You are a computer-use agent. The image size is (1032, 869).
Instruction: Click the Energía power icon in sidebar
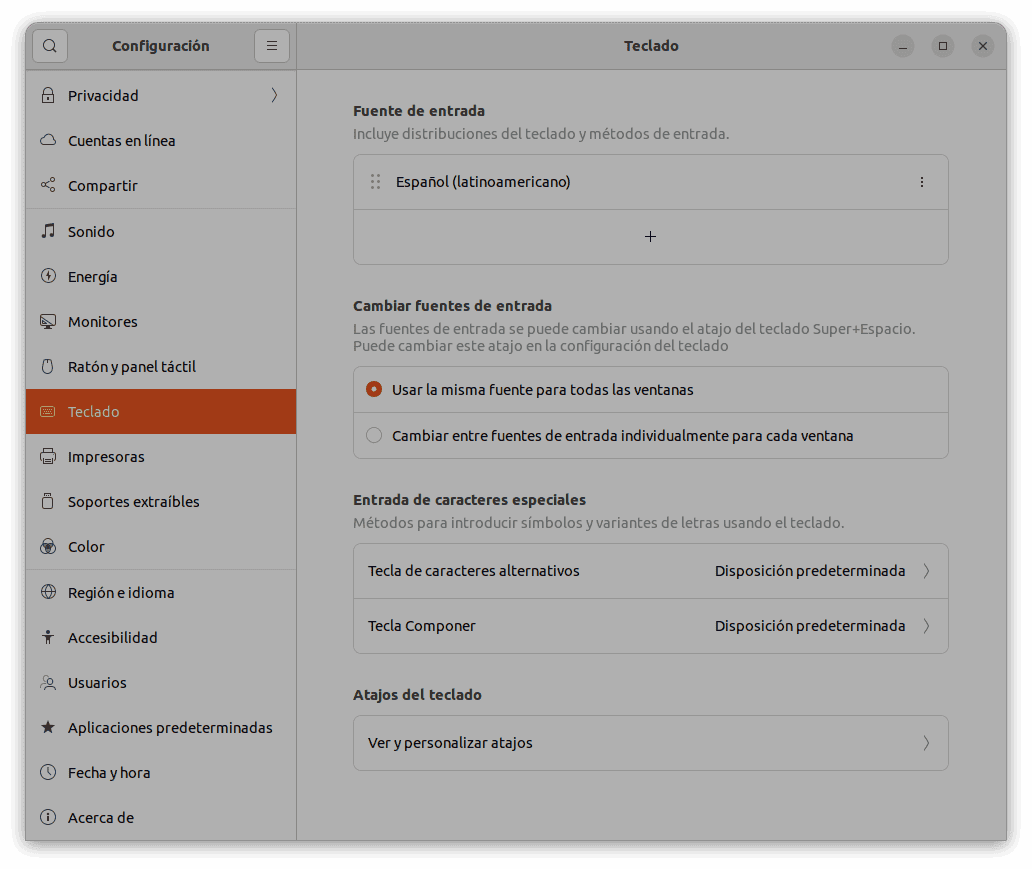46,276
